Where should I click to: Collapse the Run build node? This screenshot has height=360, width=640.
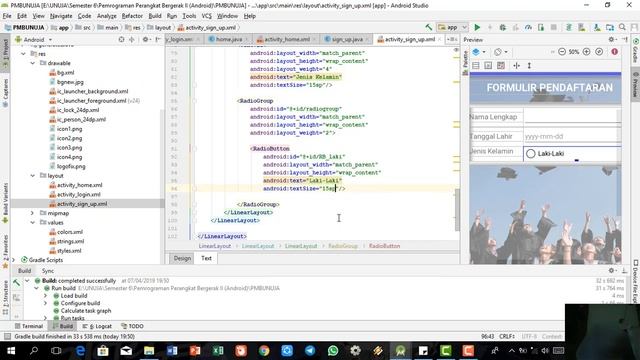[37, 288]
